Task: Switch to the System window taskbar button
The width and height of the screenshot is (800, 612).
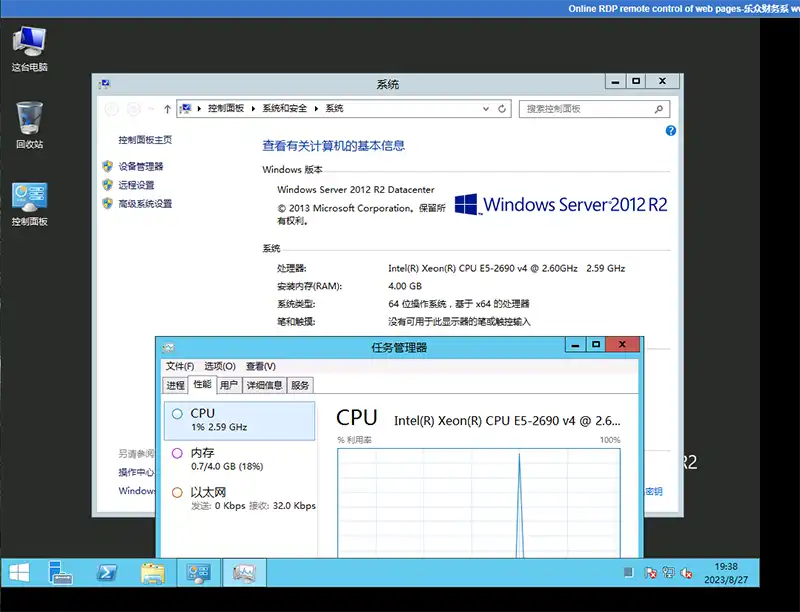Action: point(198,573)
